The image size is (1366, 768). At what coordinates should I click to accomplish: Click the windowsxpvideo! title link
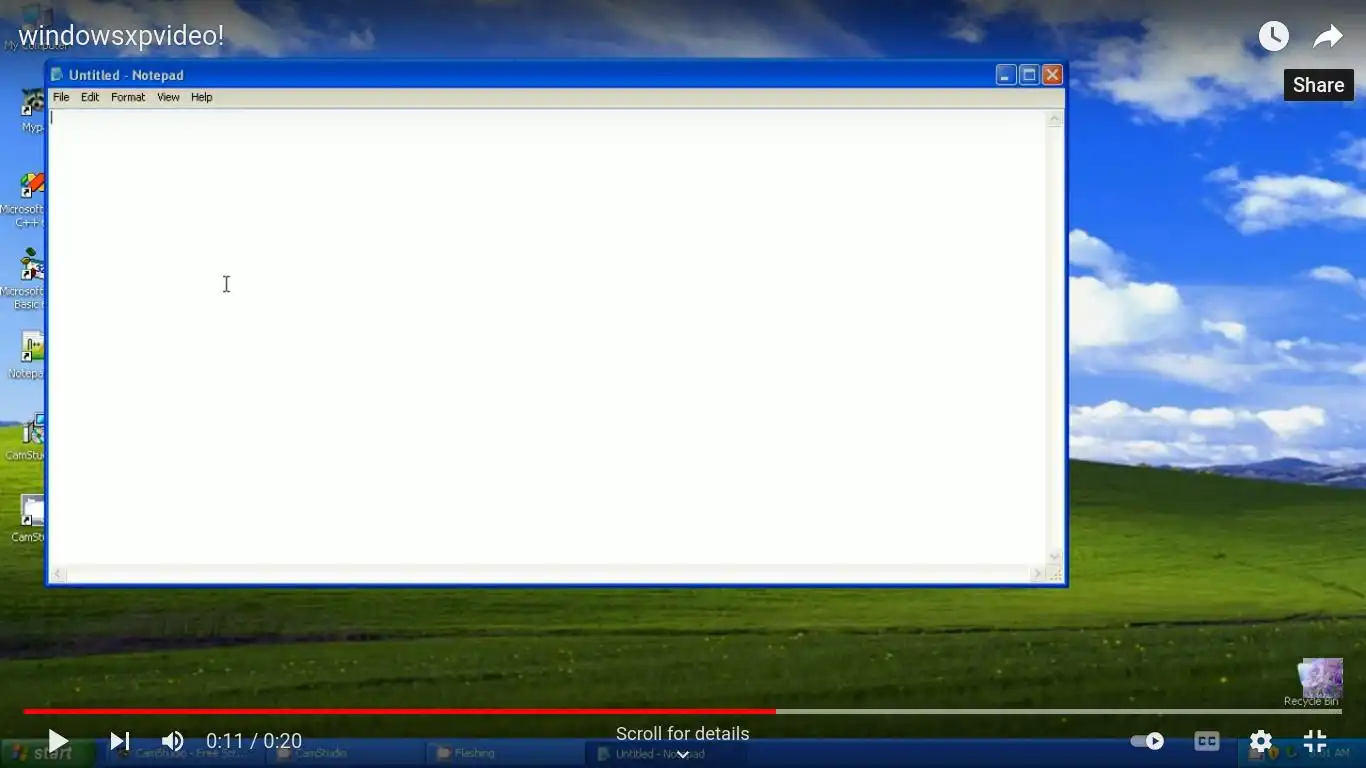121,36
